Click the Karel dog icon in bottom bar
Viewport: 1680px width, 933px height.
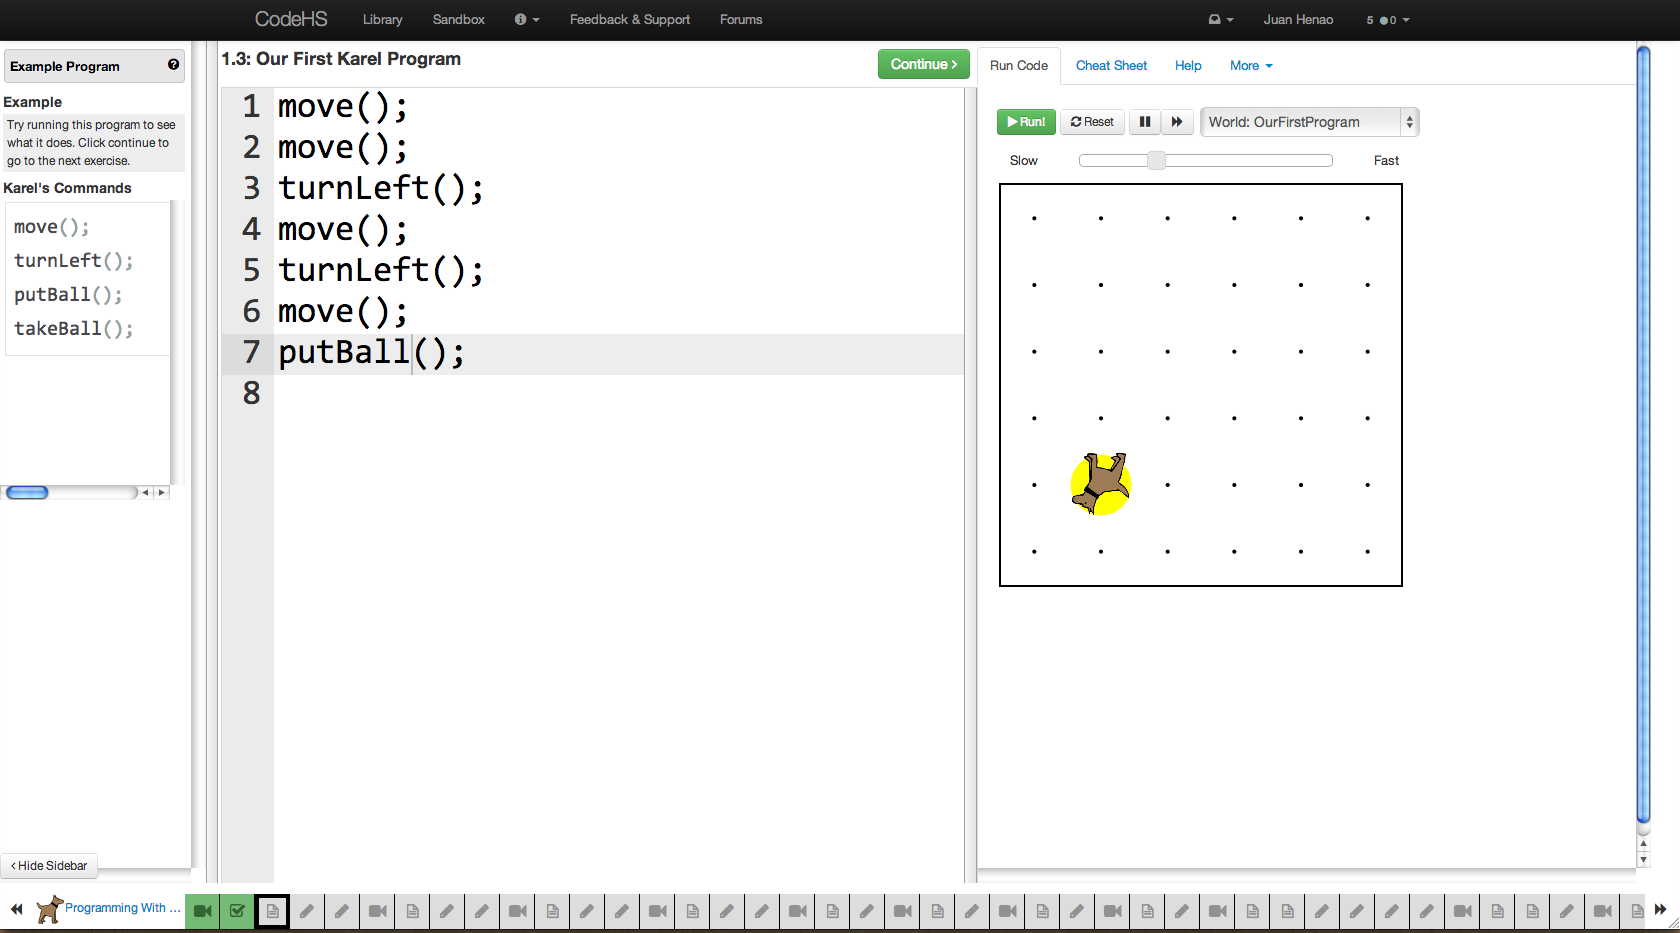pyautogui.click(x=49, y=909)
